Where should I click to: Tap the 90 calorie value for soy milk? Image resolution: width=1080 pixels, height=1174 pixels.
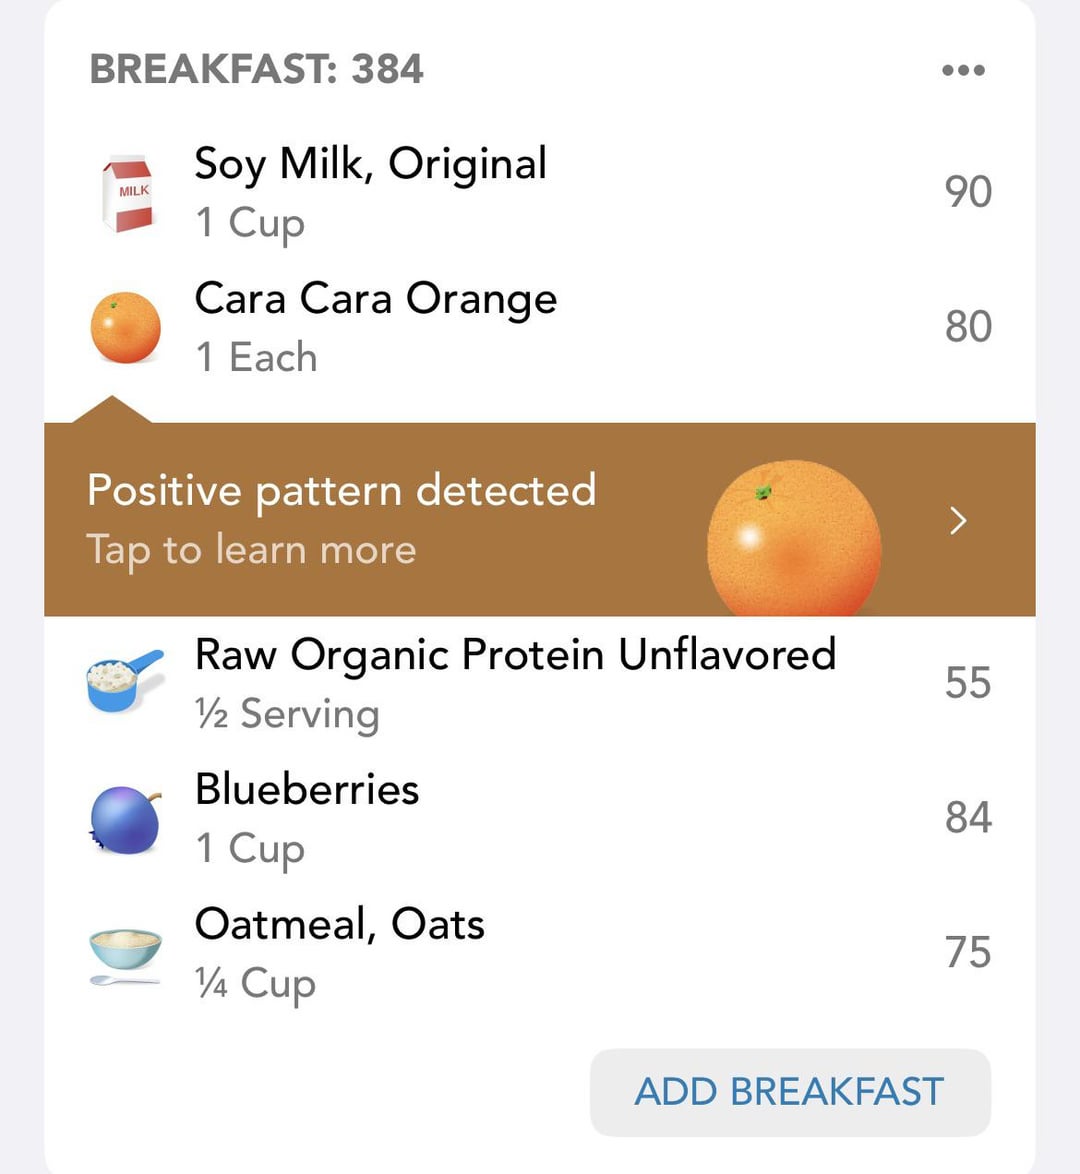pyautogui.click(x=968, y=192)
